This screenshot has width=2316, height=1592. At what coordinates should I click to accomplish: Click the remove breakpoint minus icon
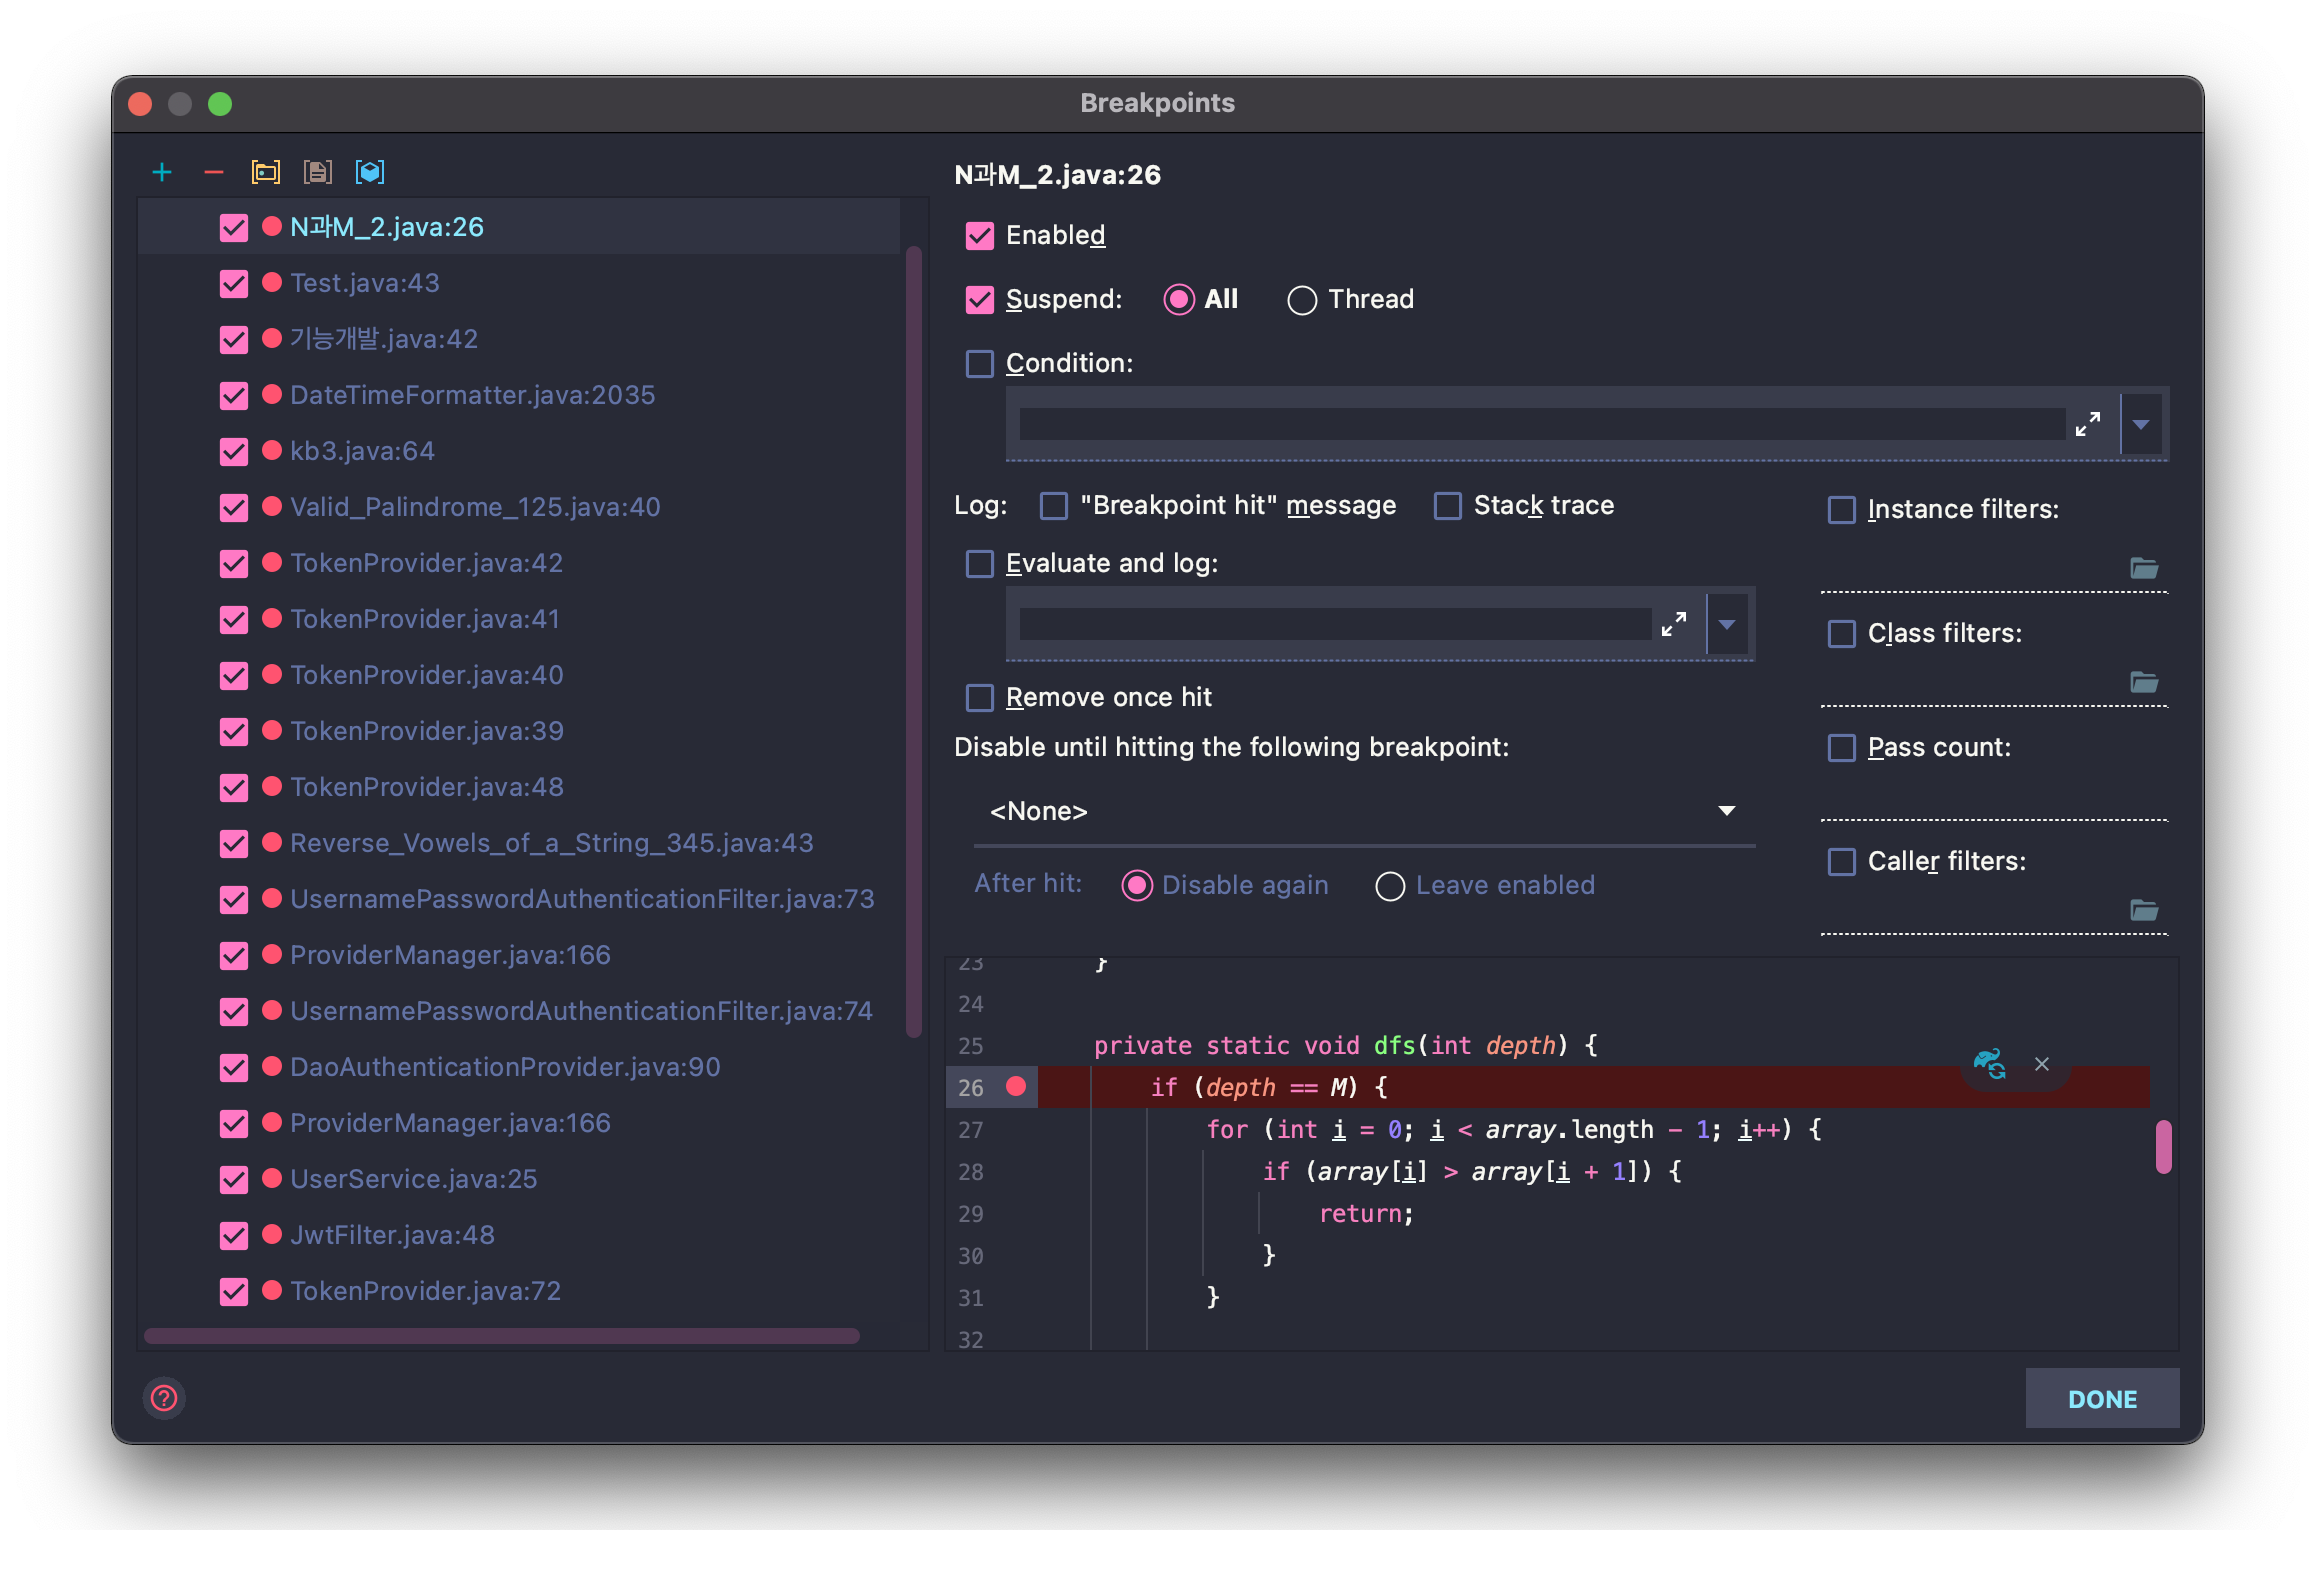point(213,172)
